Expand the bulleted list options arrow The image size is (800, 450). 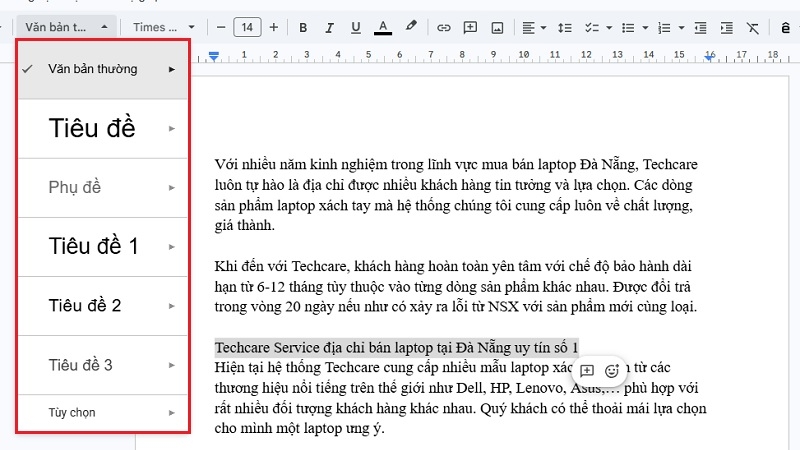[x=645, y=28]
